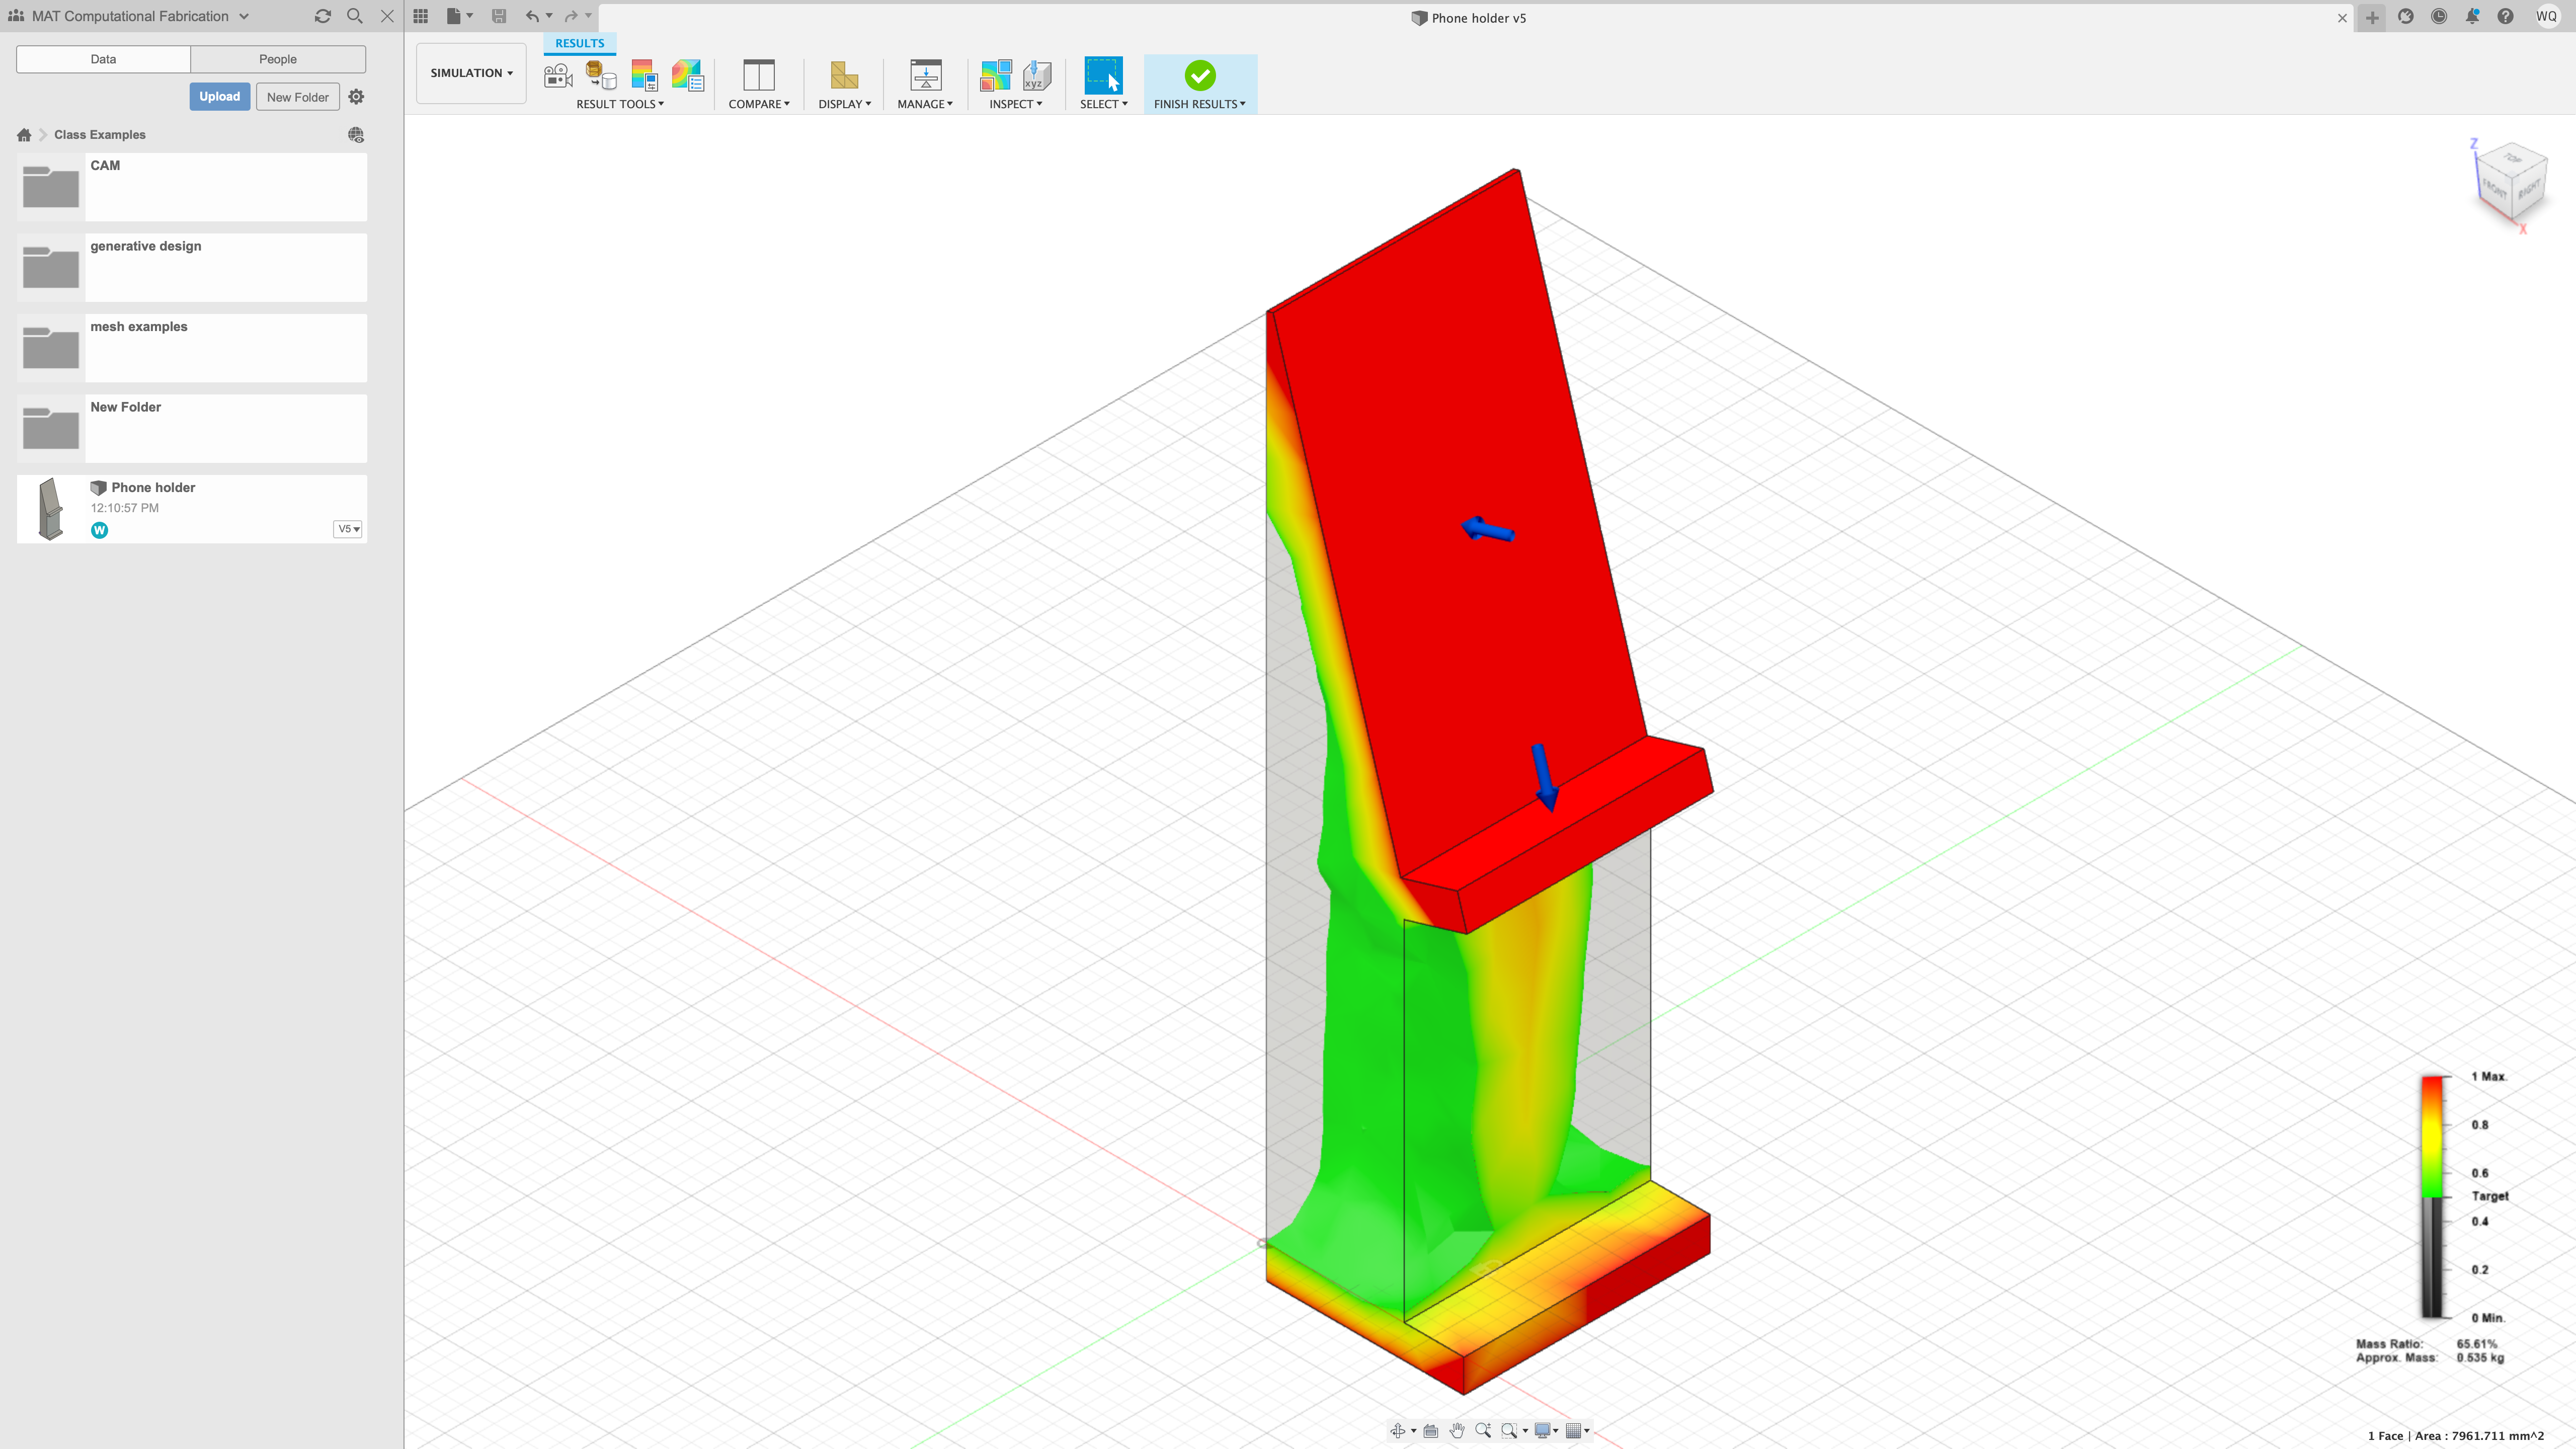The image size is (2576, 1449).
Task: Click the Inspect surface probes icon
Action: click(x=996, y=76)
